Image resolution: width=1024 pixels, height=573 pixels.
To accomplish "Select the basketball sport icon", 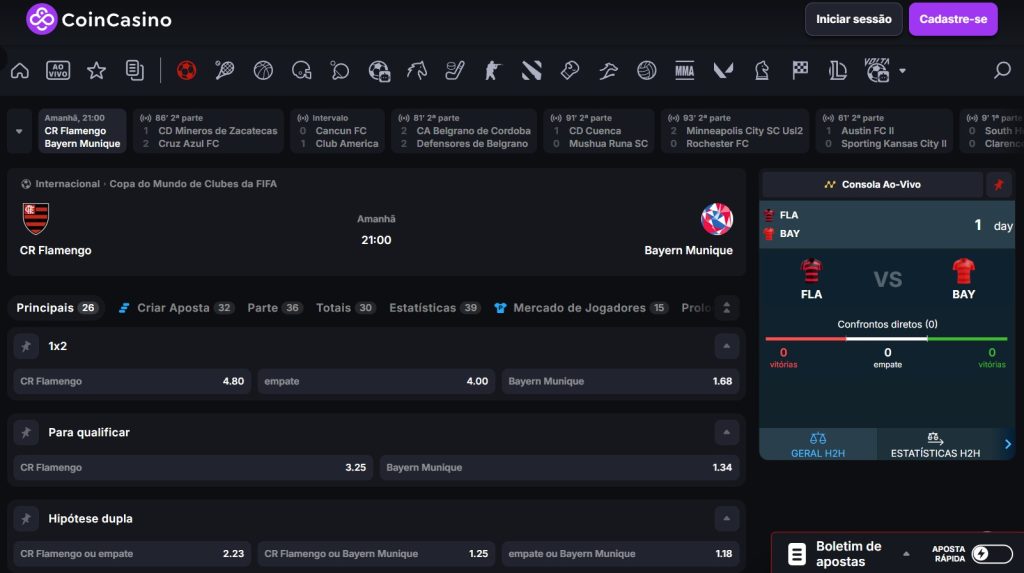I will tap(263, 70).
